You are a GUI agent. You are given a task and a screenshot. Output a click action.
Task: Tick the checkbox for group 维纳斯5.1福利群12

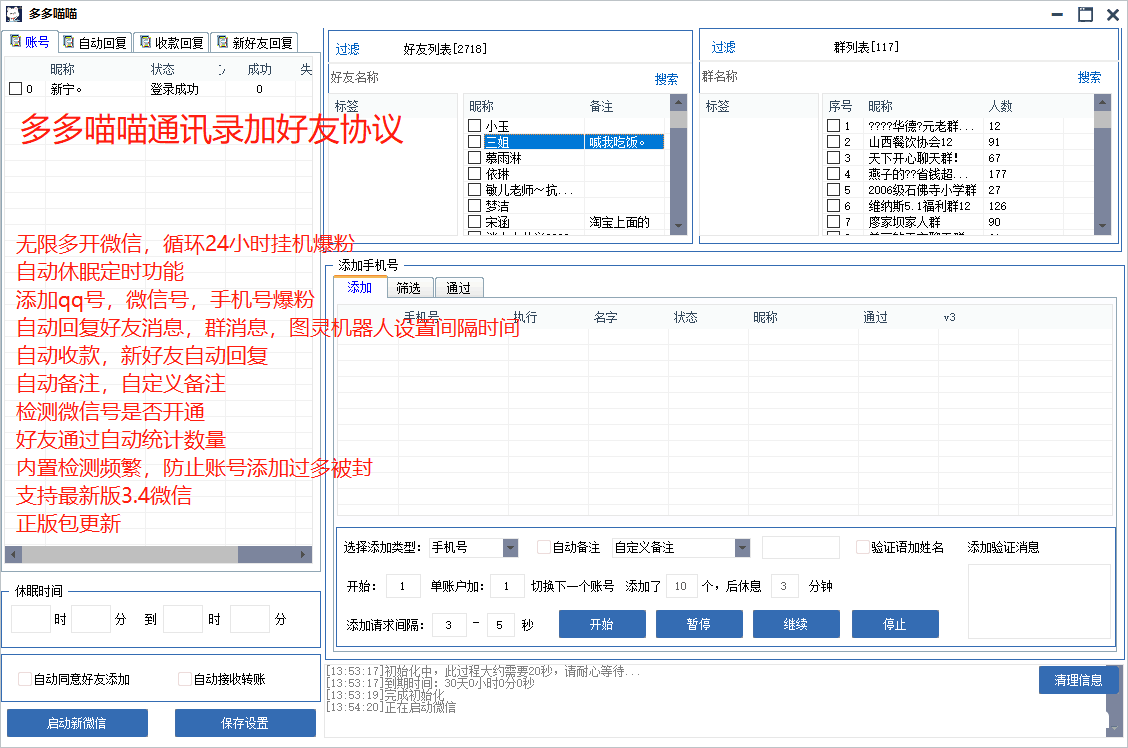(833, 206)
